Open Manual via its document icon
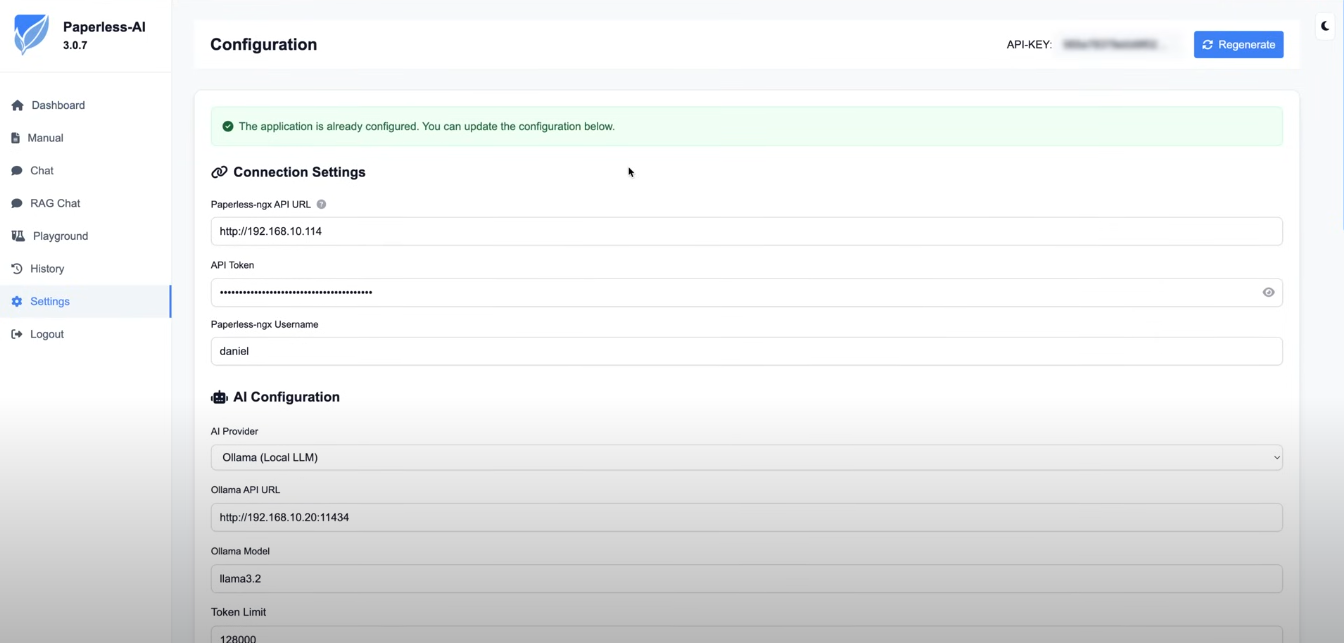1344x643 pixels. [16, 138]
